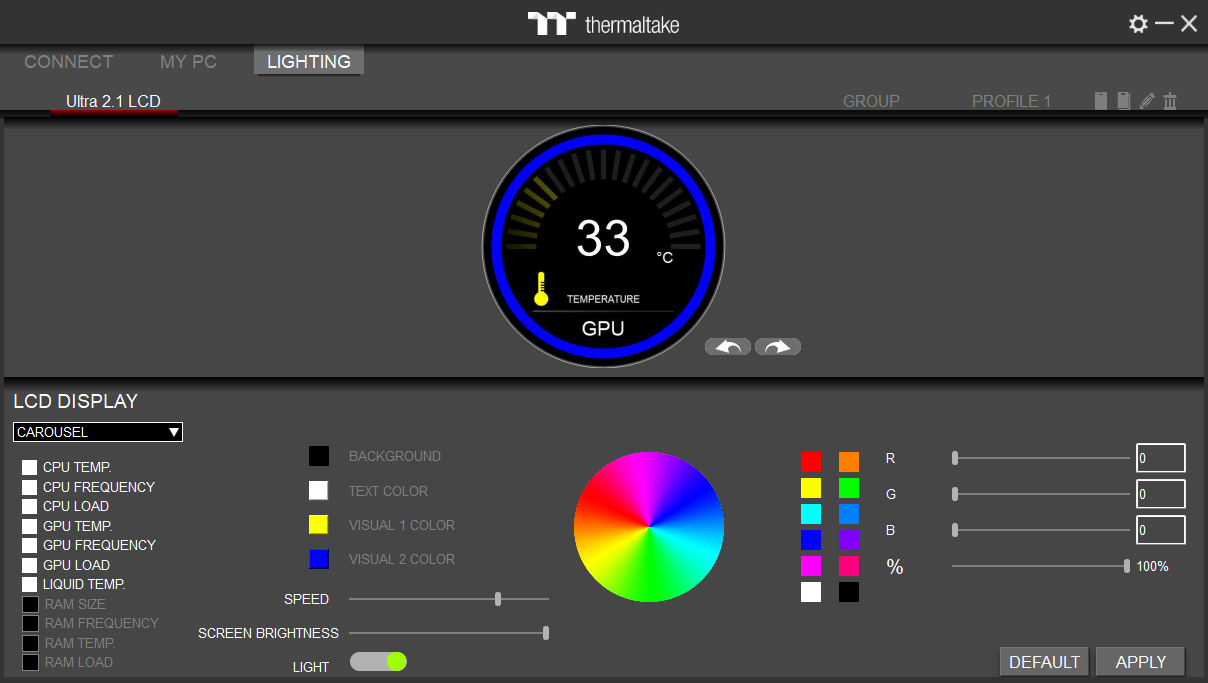Screen dimensions: 1208x683
Task: Toggle the LIGHT switch off
Action: [x=379, y=661]
